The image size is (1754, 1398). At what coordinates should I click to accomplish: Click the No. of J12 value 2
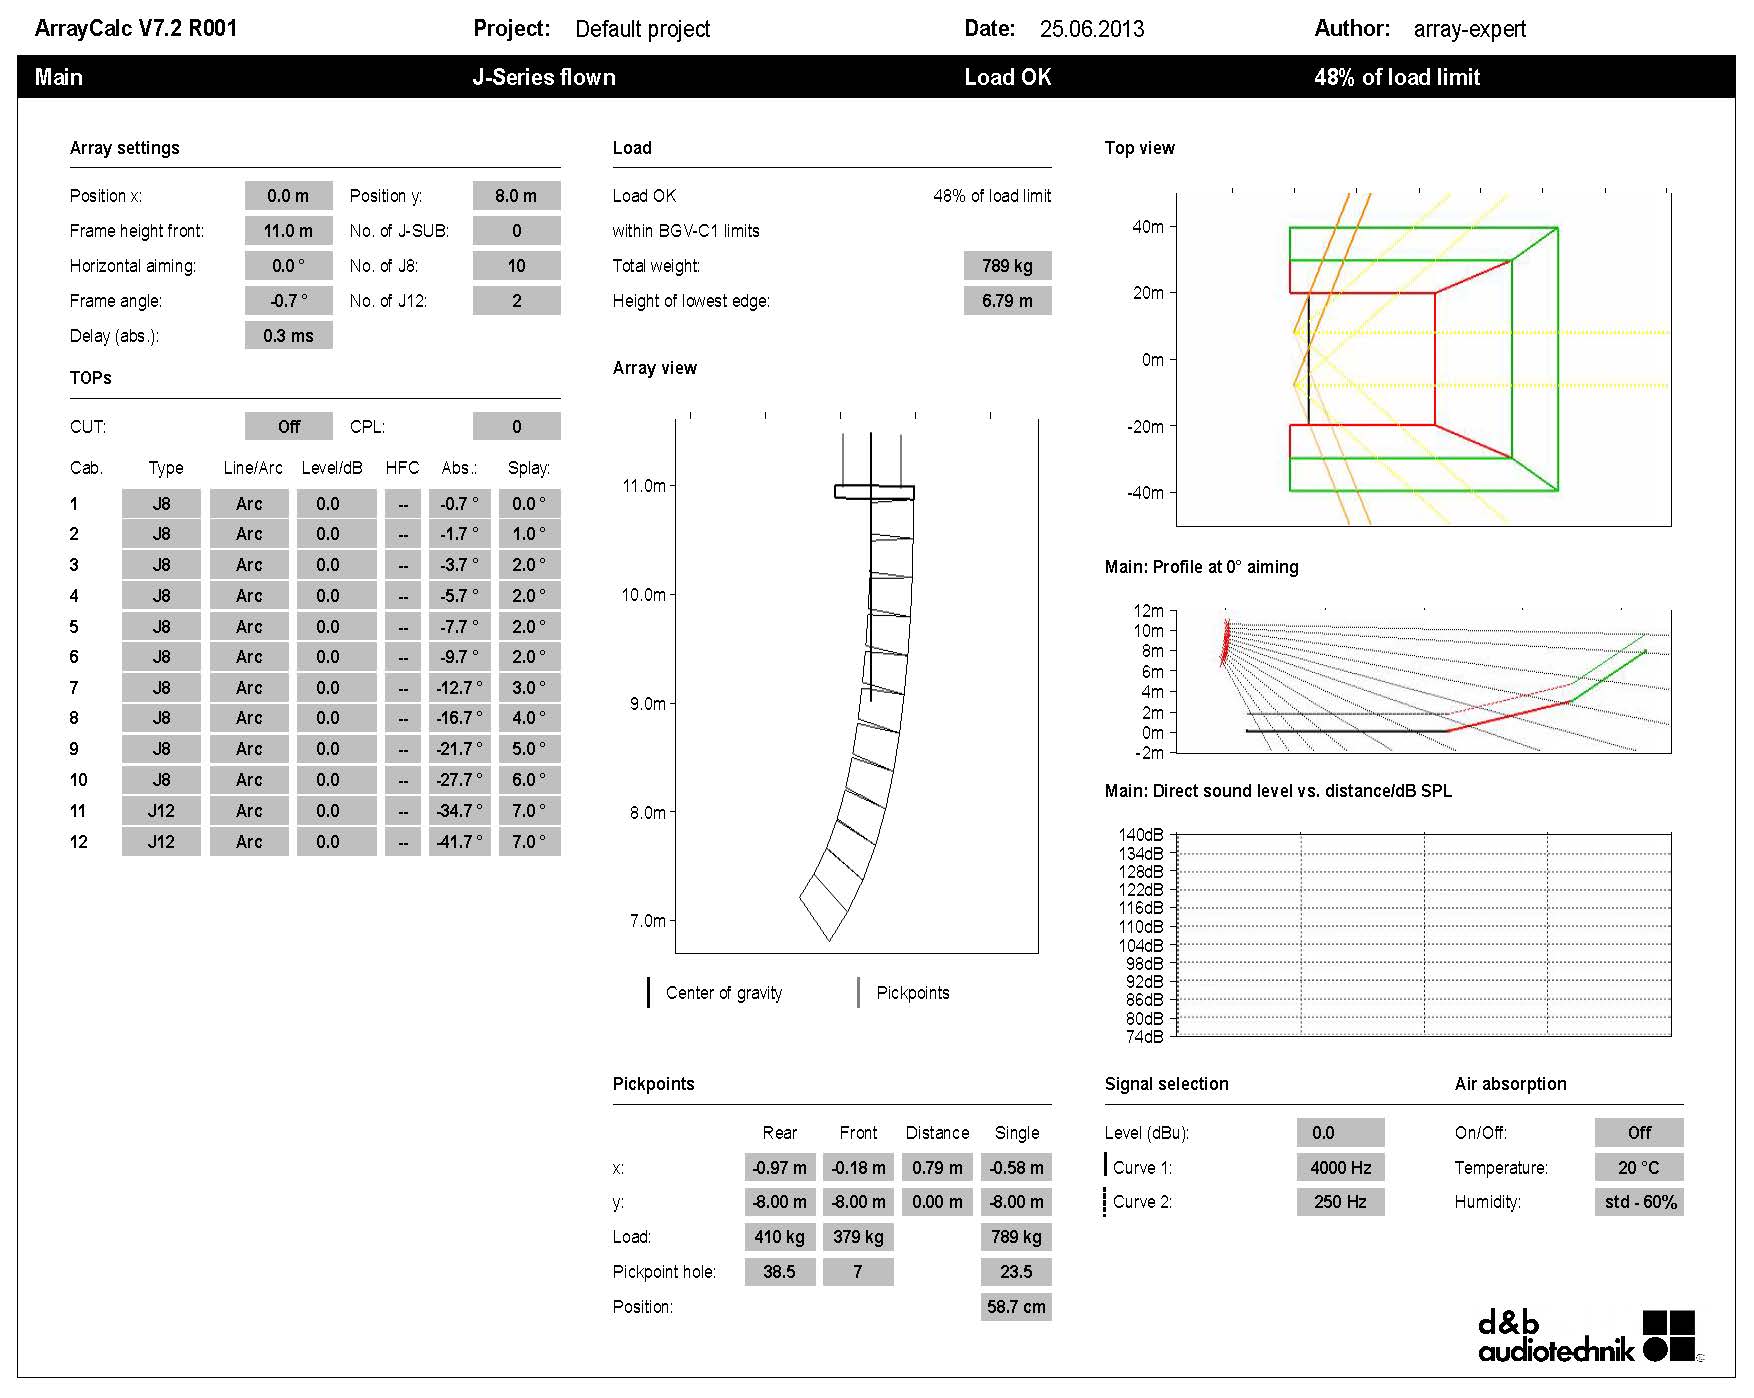[516, 301]
